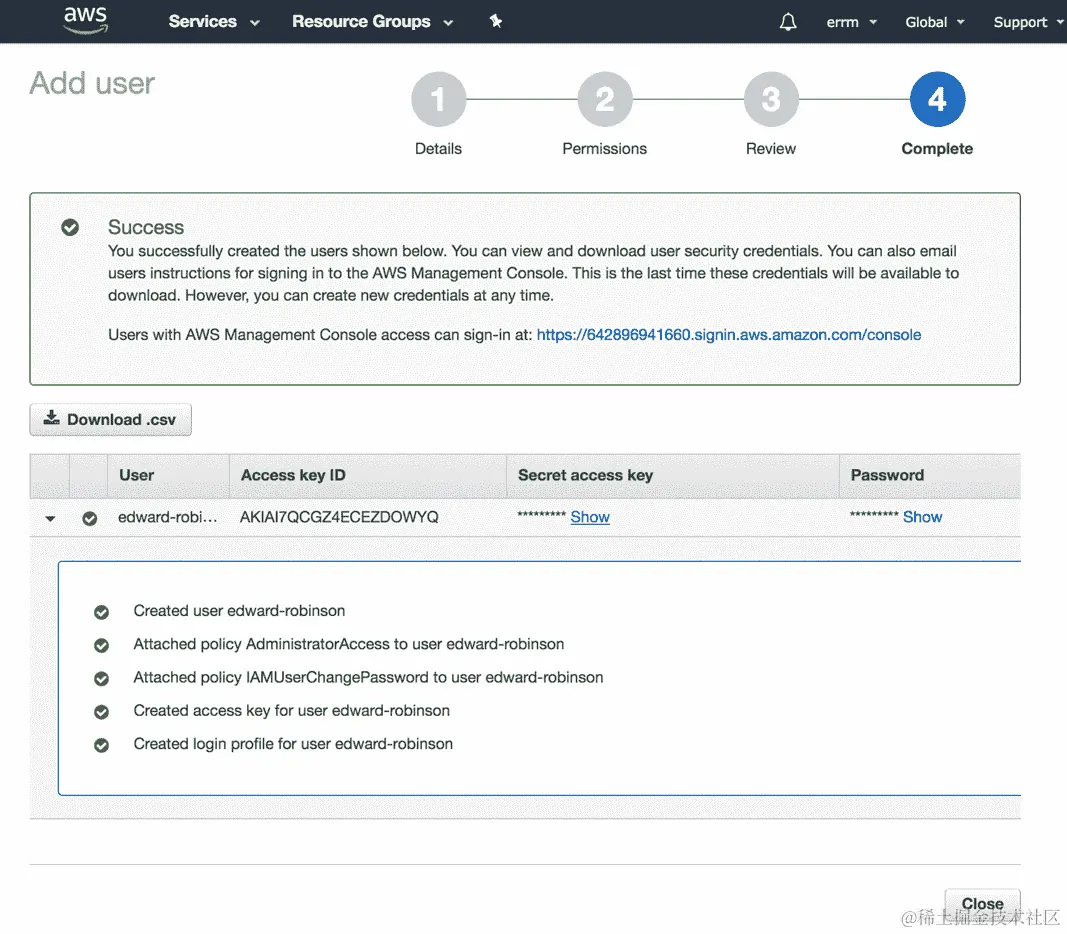Show the secret access key
The image size is (1067, 934).
coord(590,517)
